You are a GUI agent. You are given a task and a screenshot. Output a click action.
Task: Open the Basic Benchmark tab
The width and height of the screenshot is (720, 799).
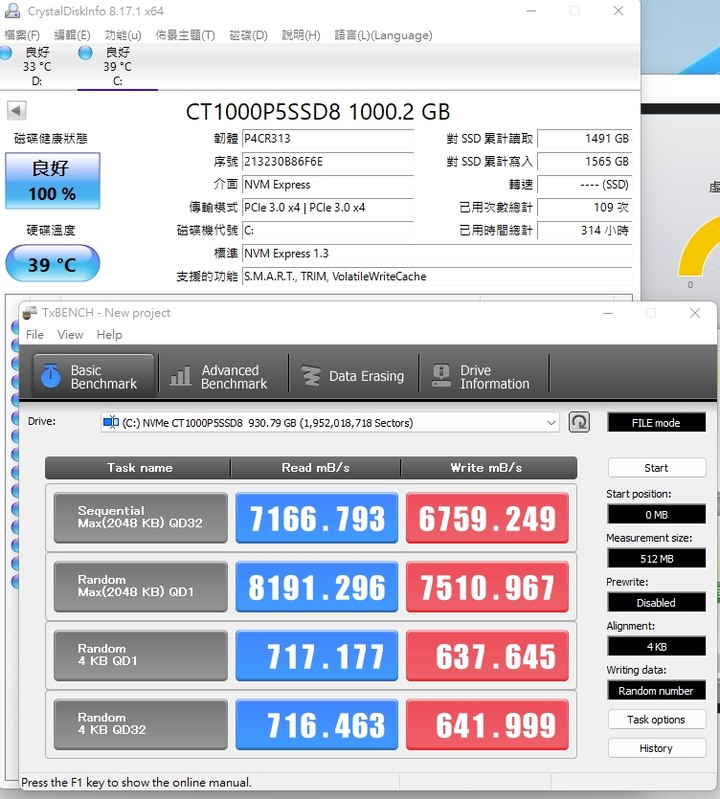pyautogui.click(x=94, y=376)
